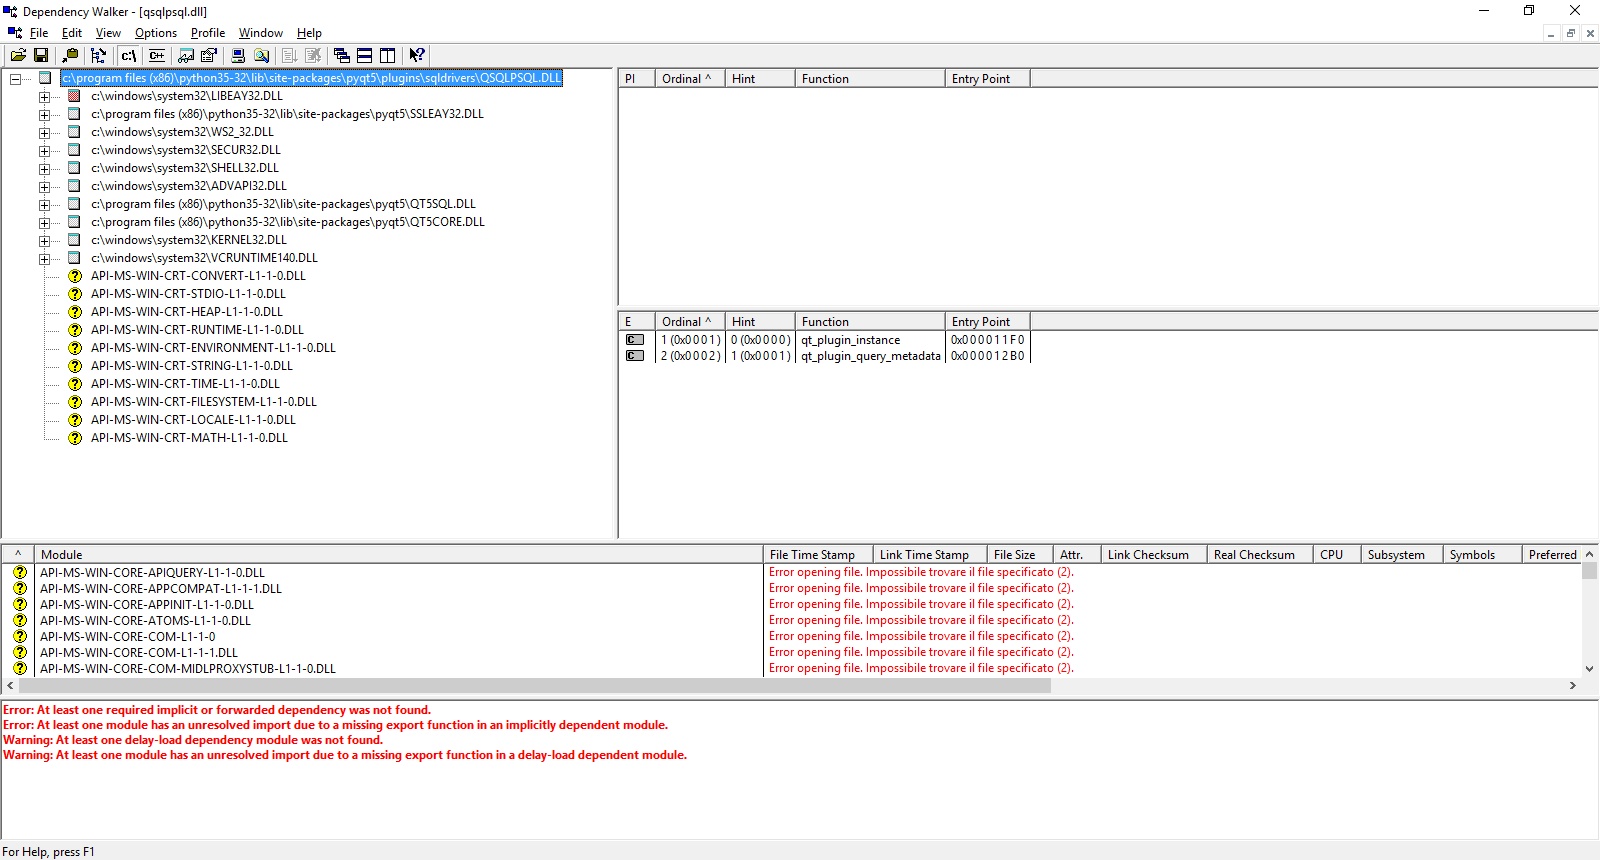Click the Tile Horizontally toolbar icon
Screen dimensions: 1600x860
click(x=365, y=56)
